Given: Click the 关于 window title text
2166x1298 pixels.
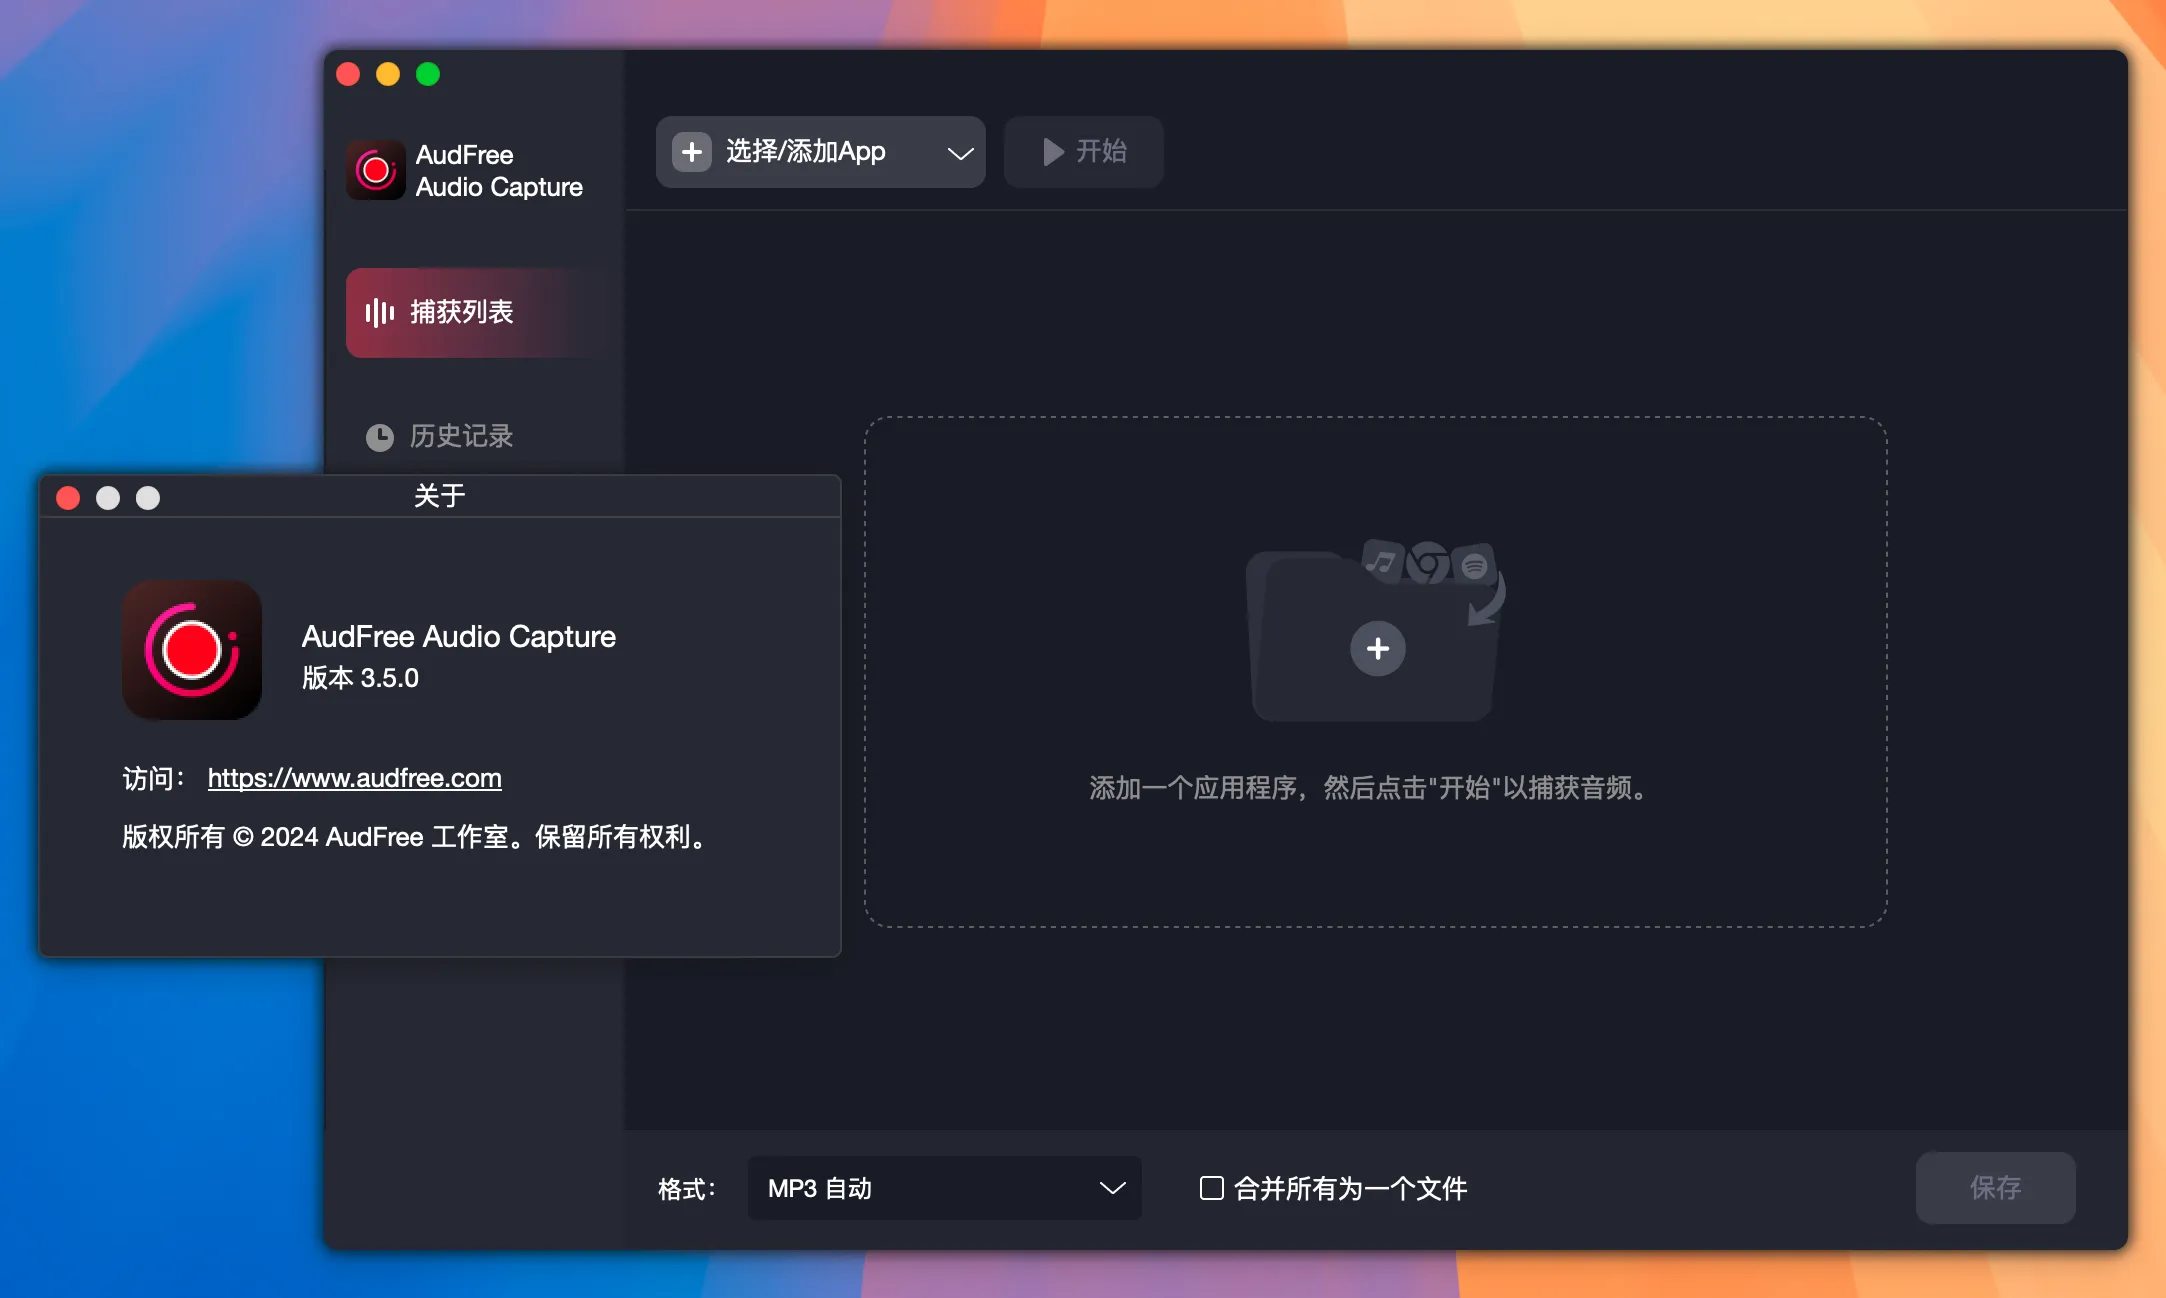Looking at the screenshot, I should coord(440,496).
